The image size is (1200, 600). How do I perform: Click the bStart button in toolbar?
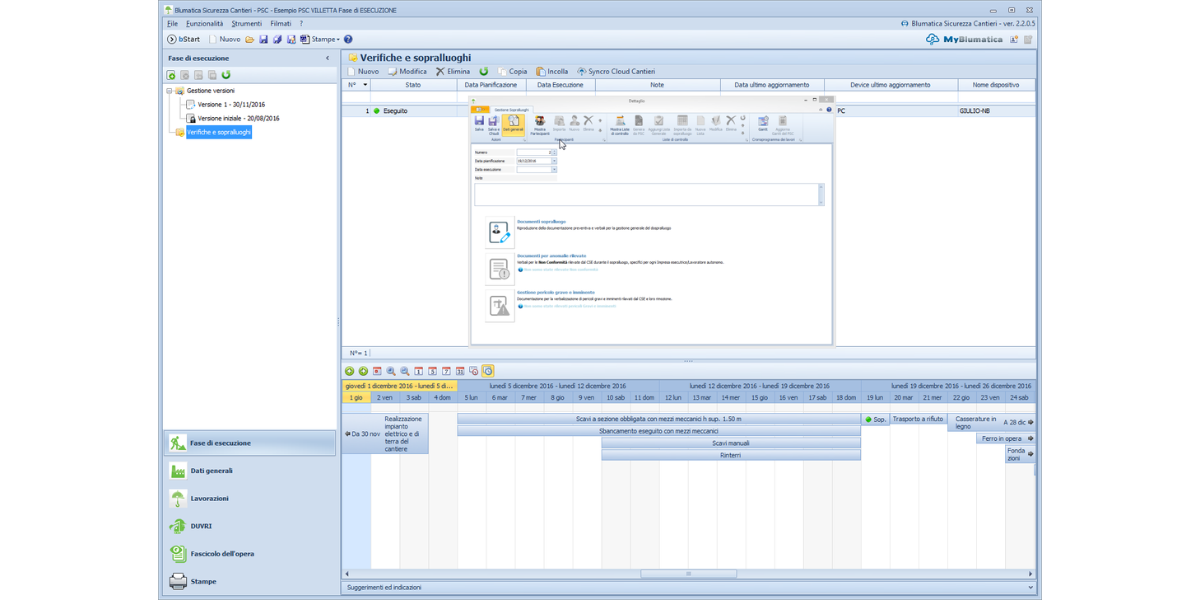coord(184,39)
